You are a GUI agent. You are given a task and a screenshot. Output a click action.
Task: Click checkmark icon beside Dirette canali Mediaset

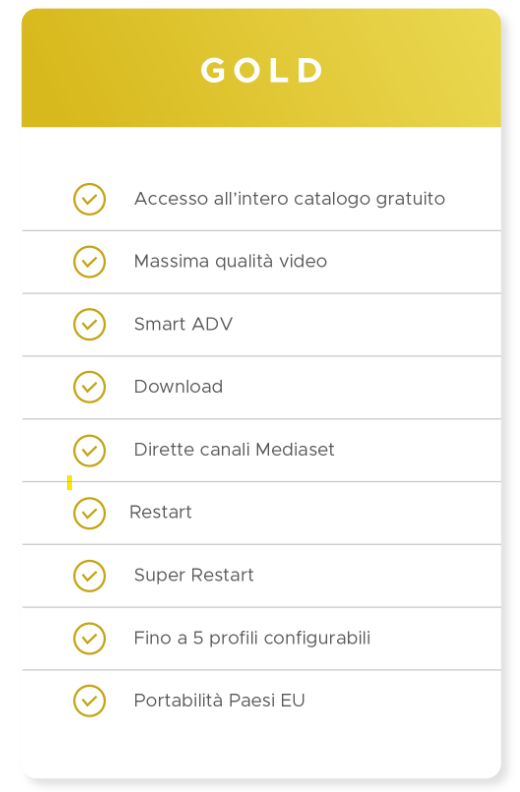click(89, 450)
